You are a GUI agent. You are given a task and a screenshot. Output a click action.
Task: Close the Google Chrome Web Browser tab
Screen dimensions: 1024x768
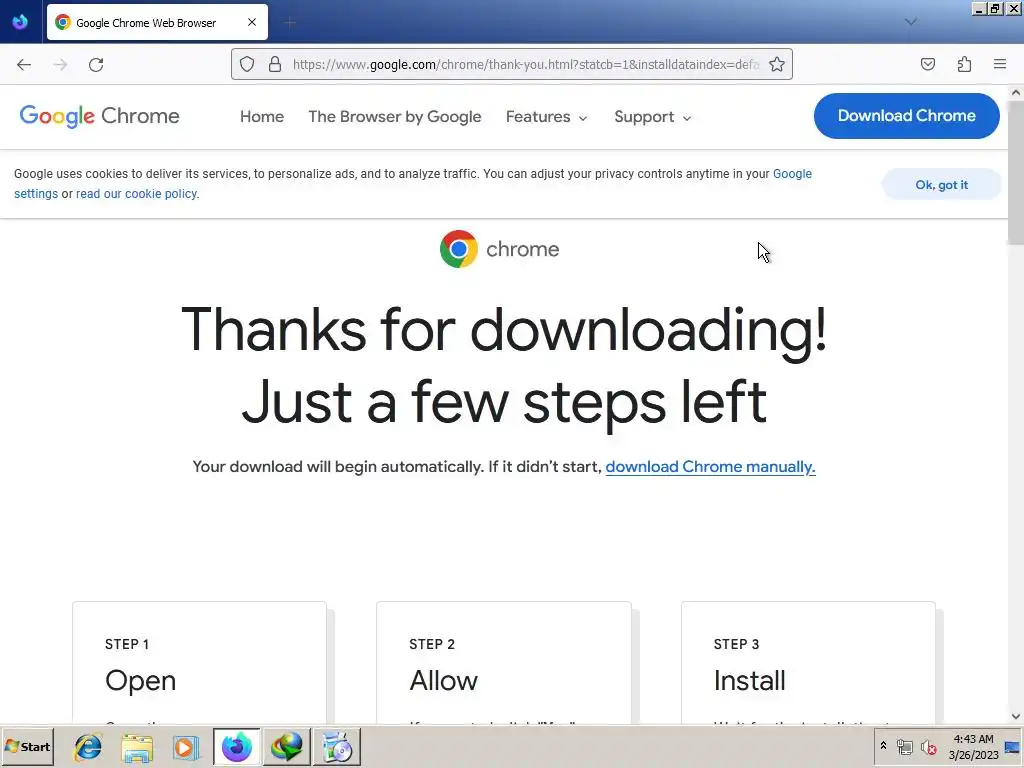click(252, 22)
